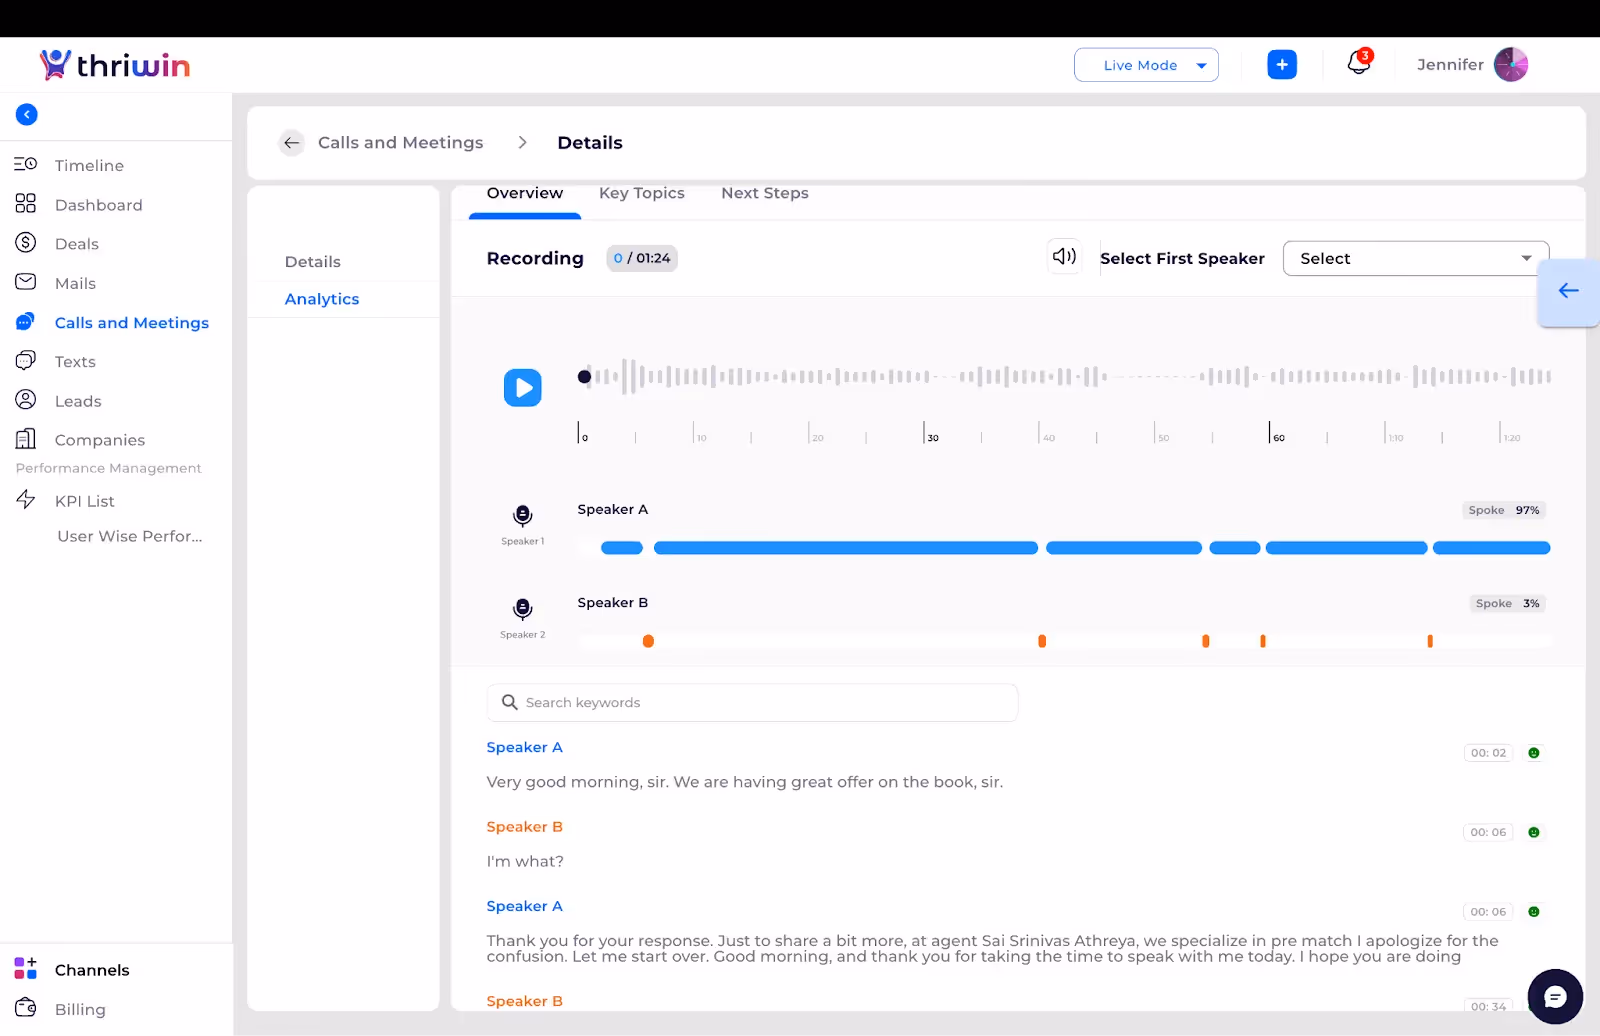1600x1036 pixels.
Task: Click the Spoke 97% badge
Action: click(1504, 510)
